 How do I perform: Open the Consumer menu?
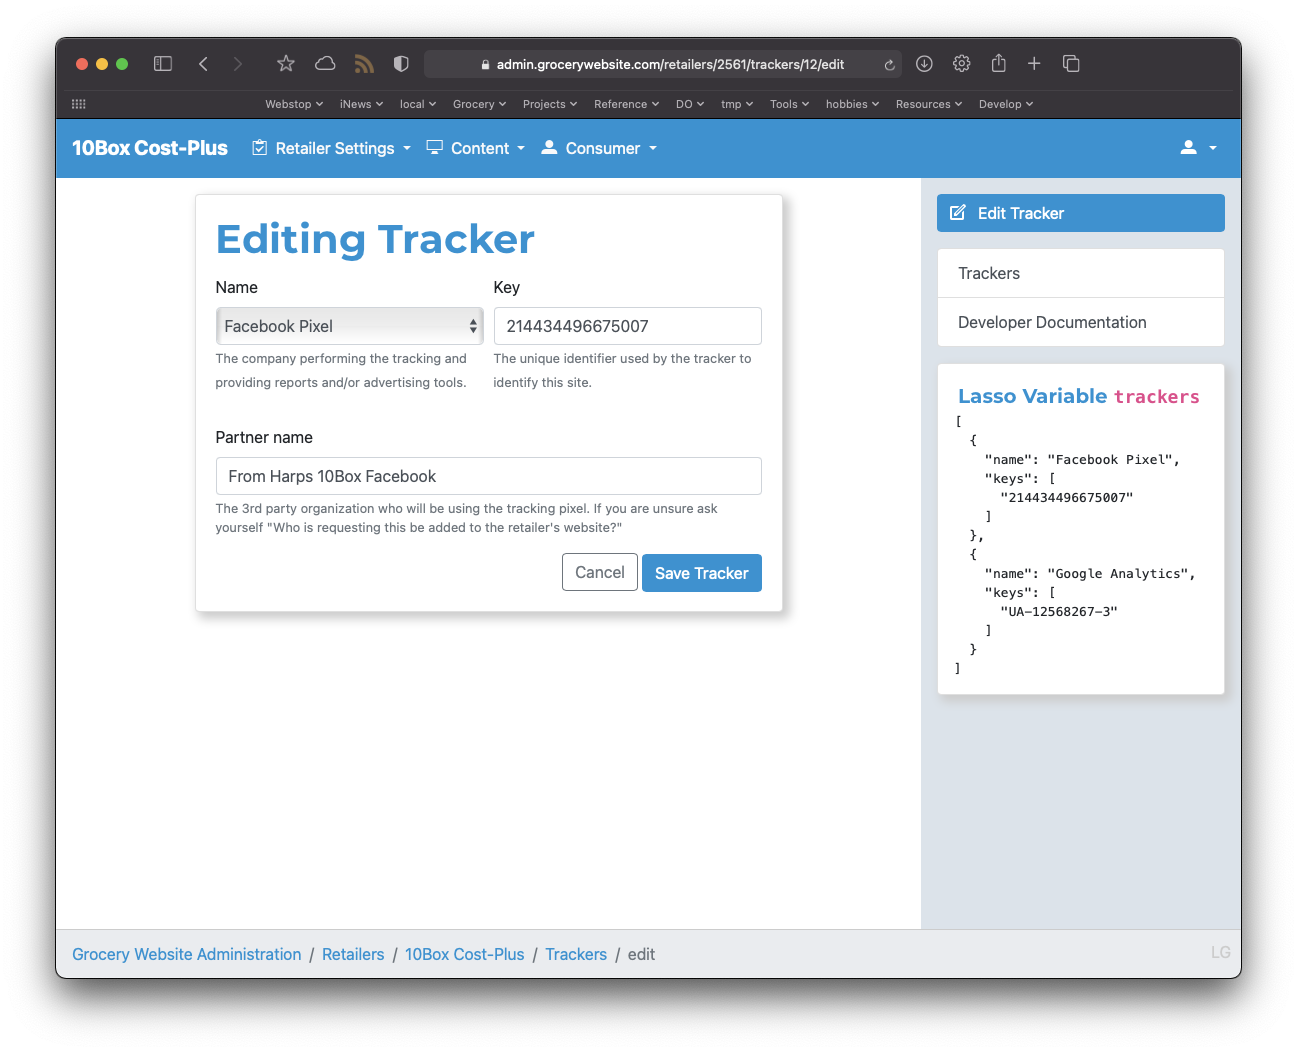click(599, 148)
